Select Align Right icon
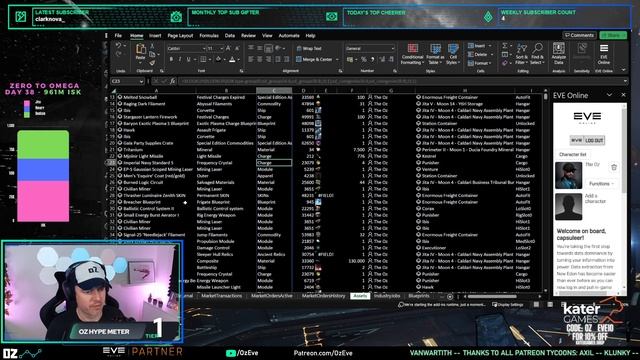The height and width of the screenshot is (360, 640). click(269, 60)
